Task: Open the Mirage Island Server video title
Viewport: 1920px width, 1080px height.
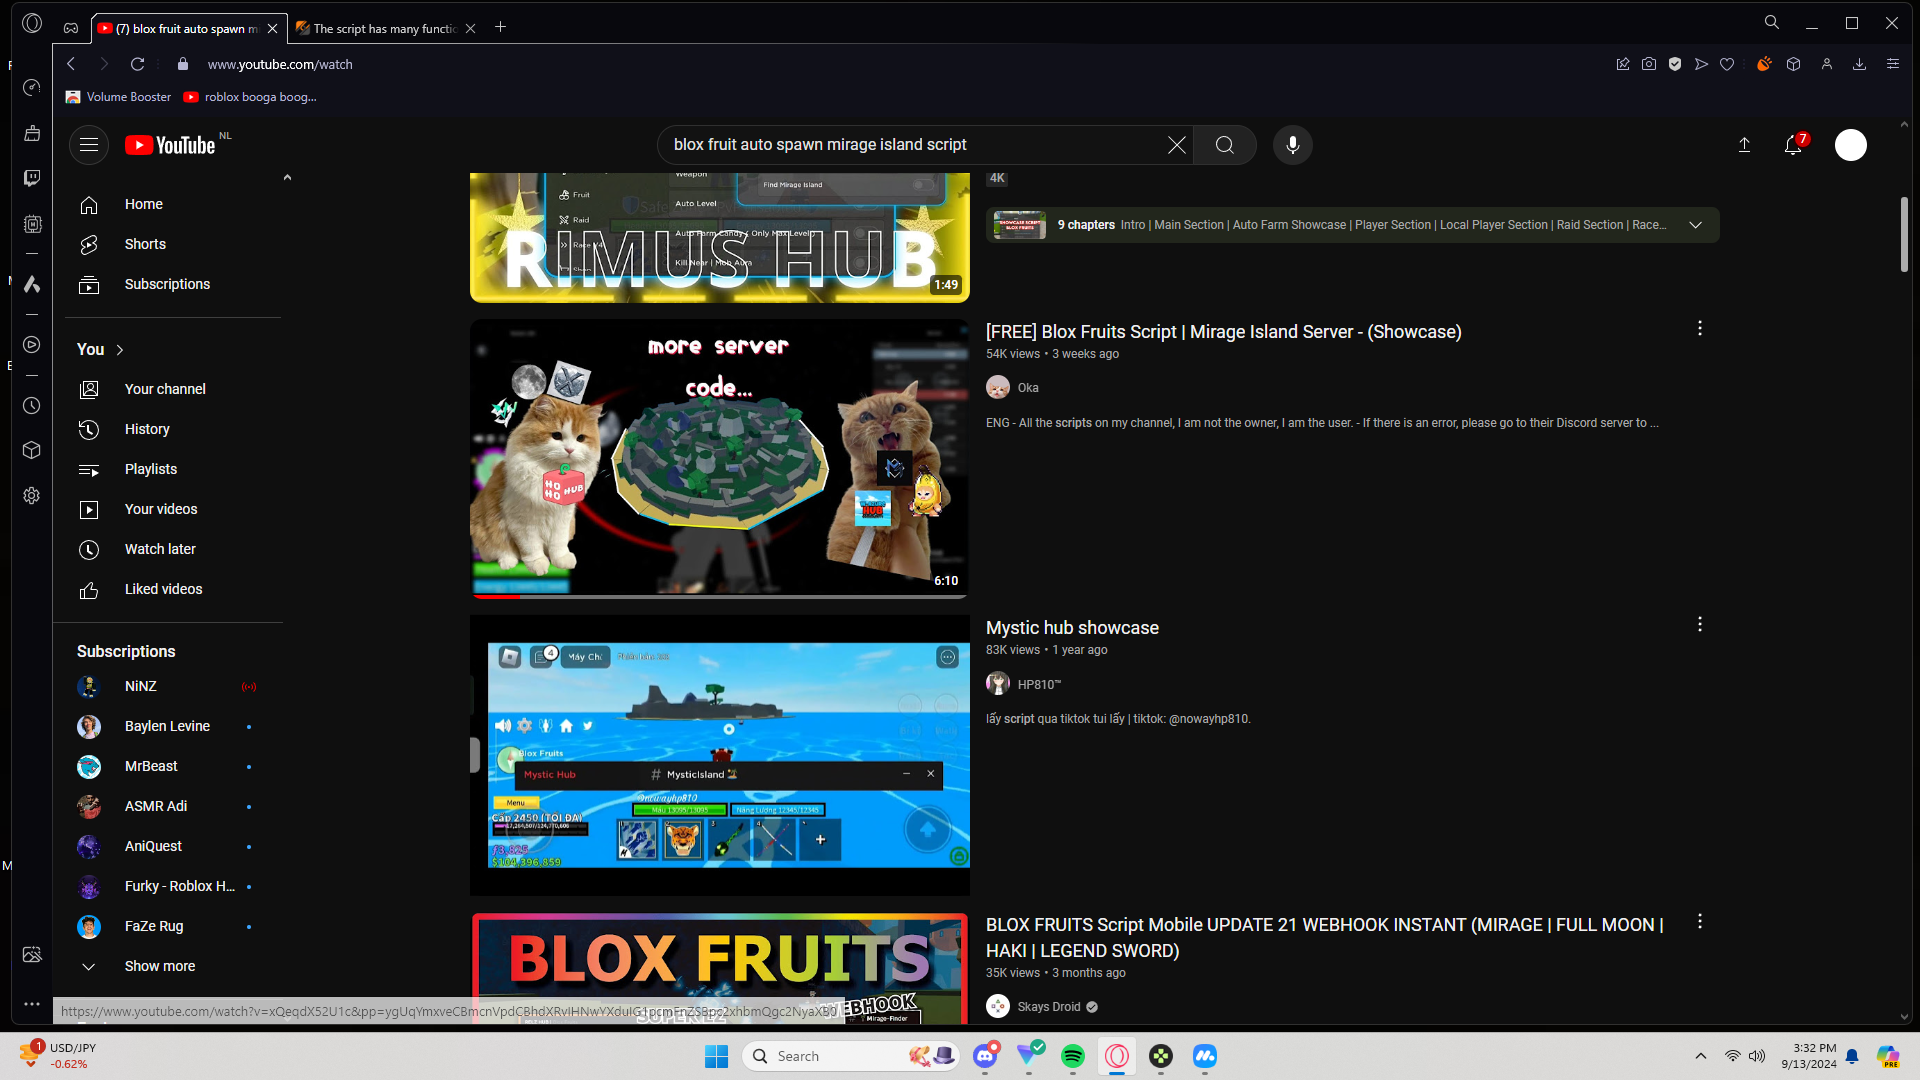Action: coord(1223,332)
